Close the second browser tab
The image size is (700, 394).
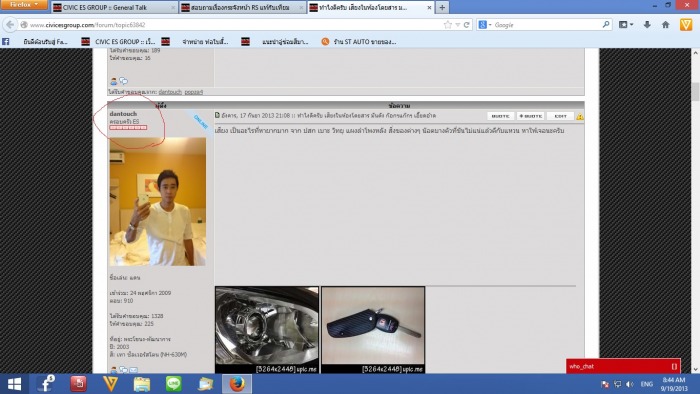coord(301,8)
